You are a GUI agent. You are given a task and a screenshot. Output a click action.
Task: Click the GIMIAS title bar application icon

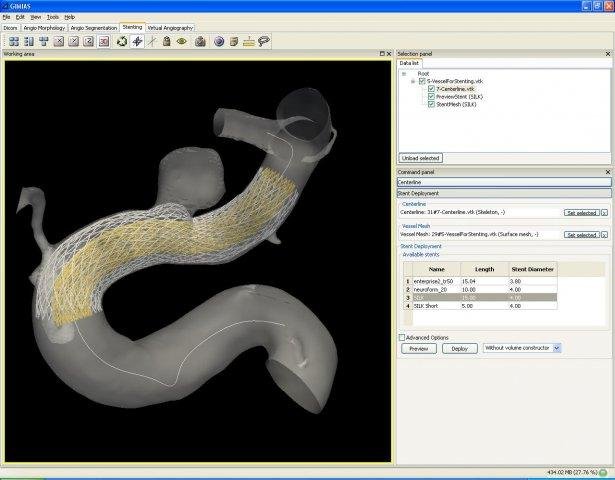pyautogui.click(x=5, y=6)
